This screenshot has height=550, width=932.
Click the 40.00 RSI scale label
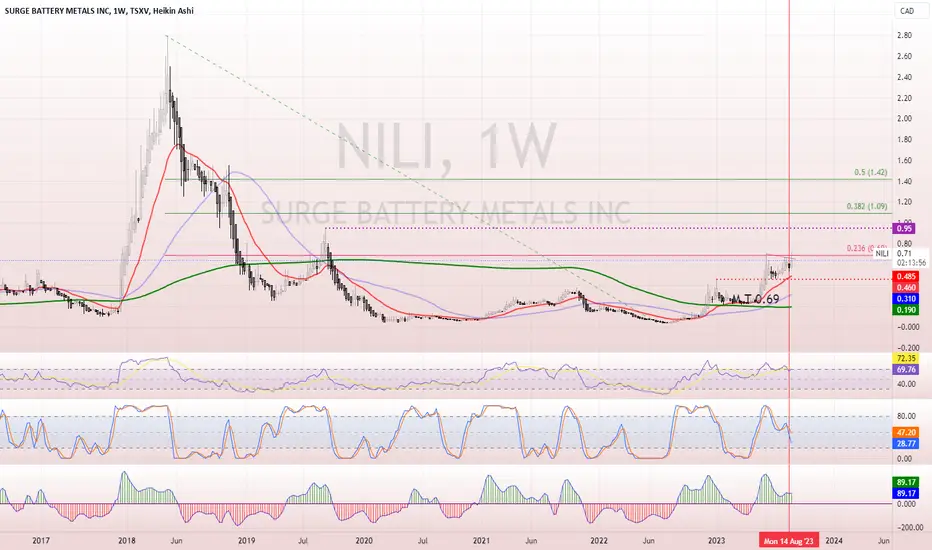906,384
